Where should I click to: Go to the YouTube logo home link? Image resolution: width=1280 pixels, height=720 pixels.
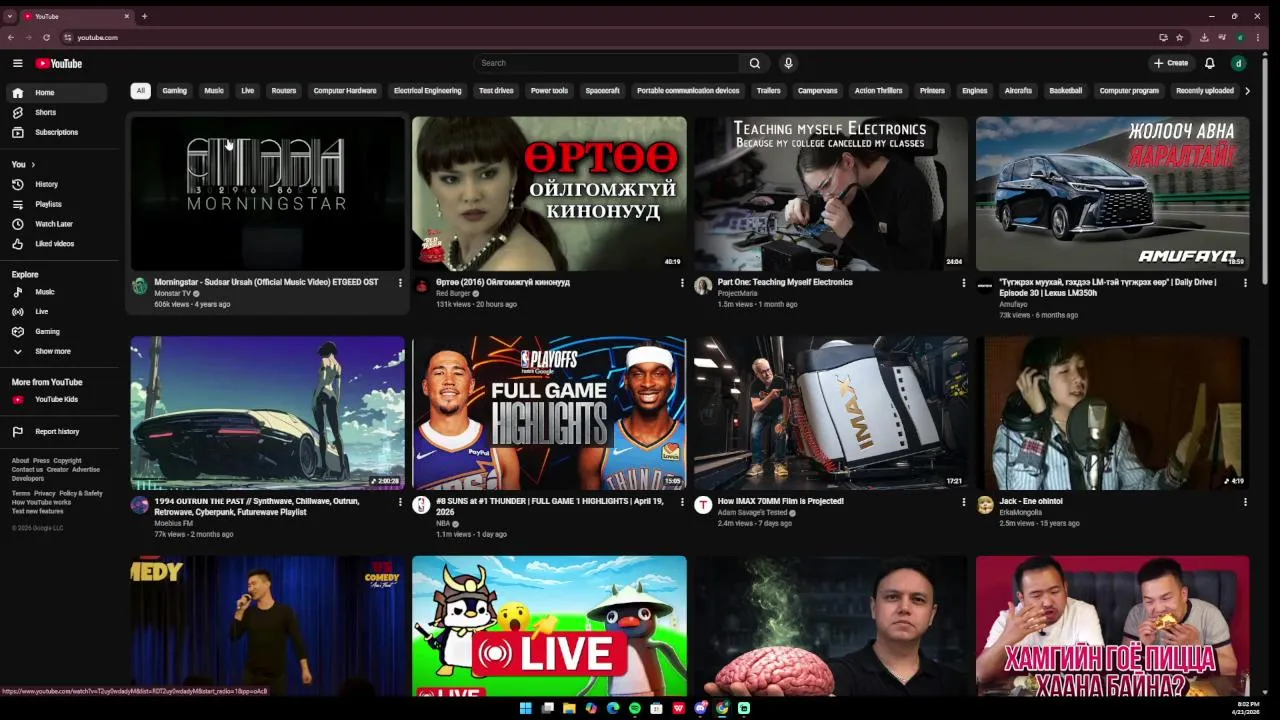pyautogui.click(x=59, y=63)
